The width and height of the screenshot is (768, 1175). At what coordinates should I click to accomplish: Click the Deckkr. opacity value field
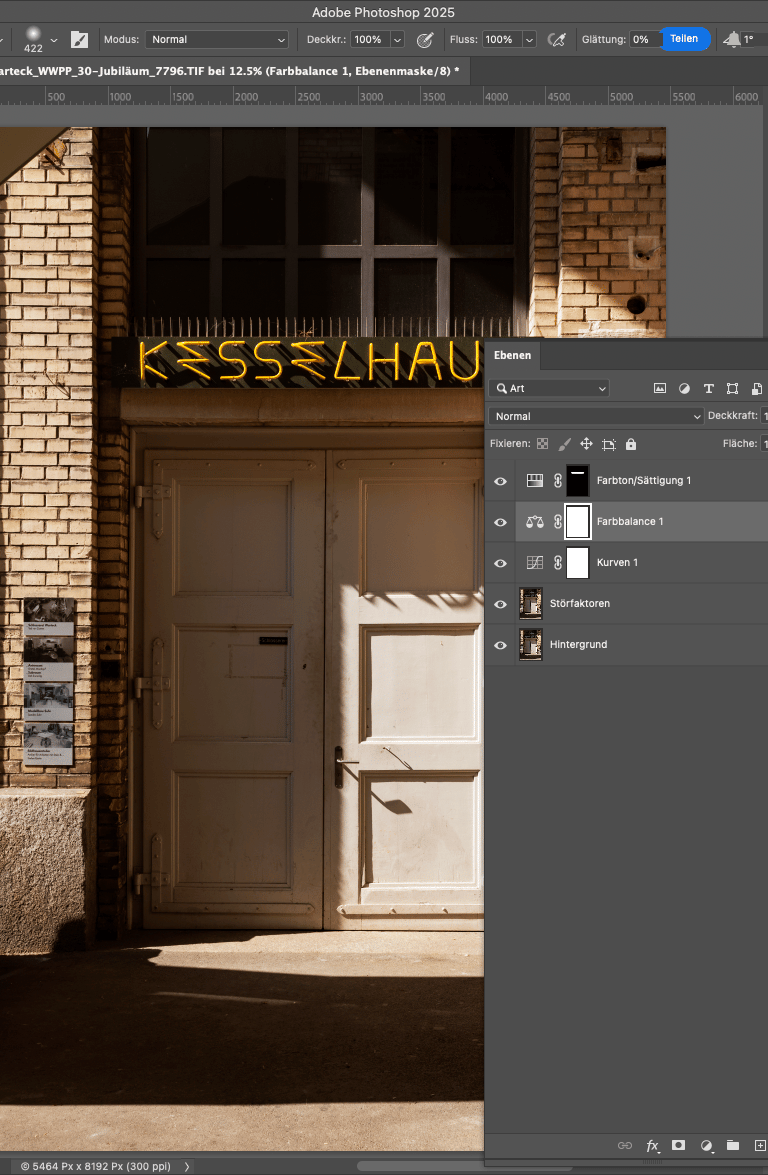point(369,40)
